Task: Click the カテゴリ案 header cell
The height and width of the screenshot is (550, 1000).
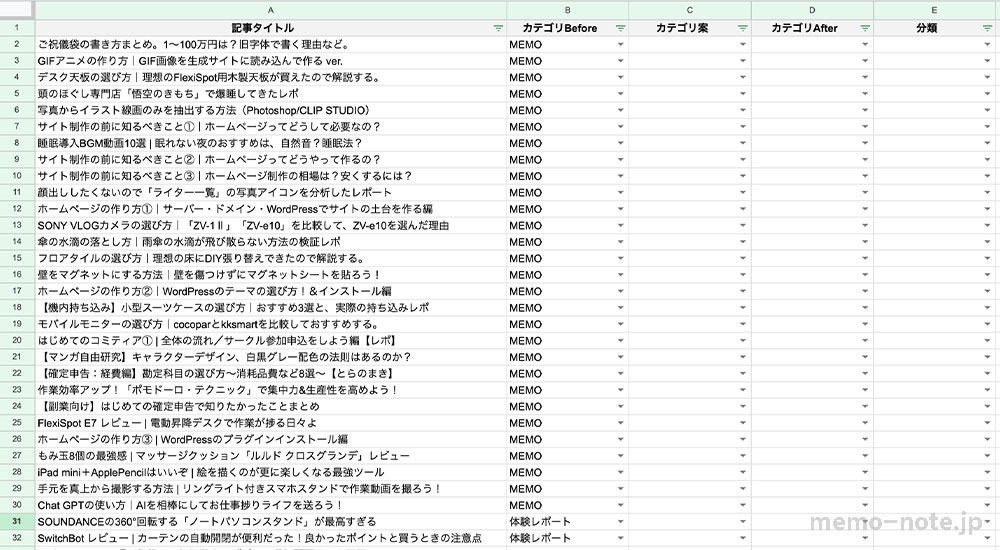Action: (690, 28)
